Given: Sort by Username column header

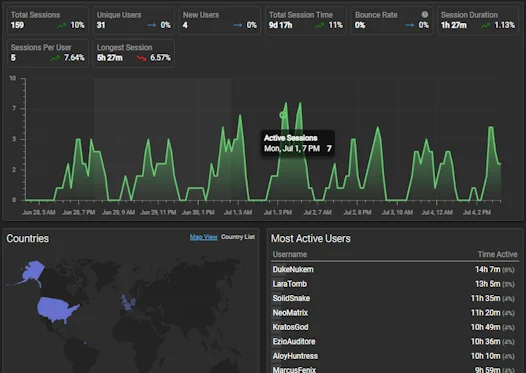Looking at the screenshot, I should point(290,254).
